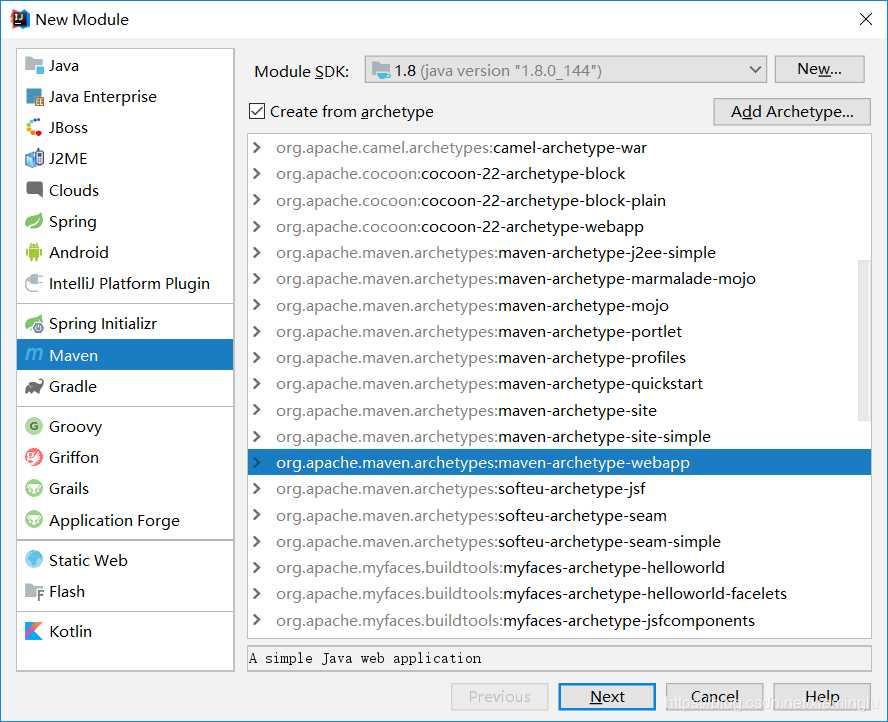The image size is (888, 722).
Task: Click the Clouds speech bubble icon
Action: tap(34, 190)
